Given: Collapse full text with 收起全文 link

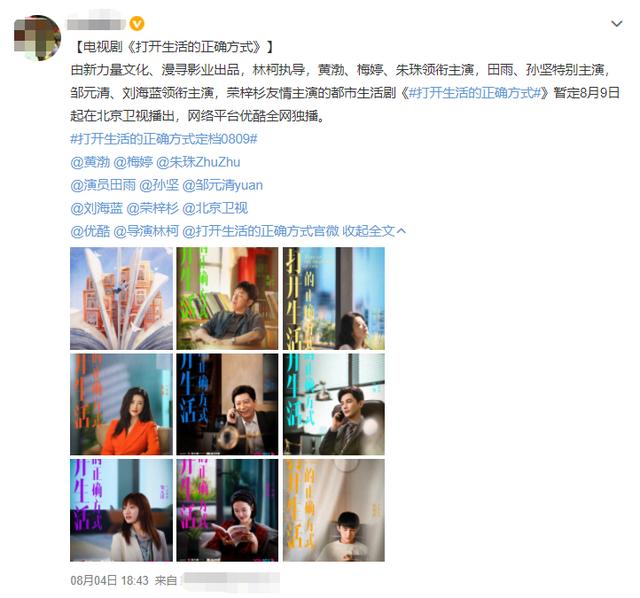Looking at the screenshot, I should 374,231.
